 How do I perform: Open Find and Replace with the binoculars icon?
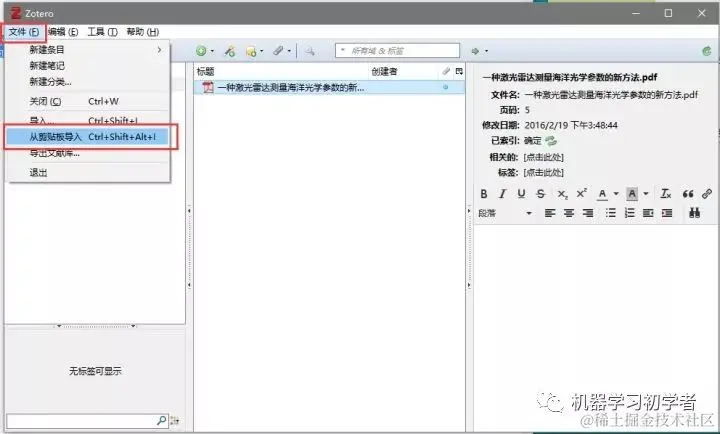[694, 213]
